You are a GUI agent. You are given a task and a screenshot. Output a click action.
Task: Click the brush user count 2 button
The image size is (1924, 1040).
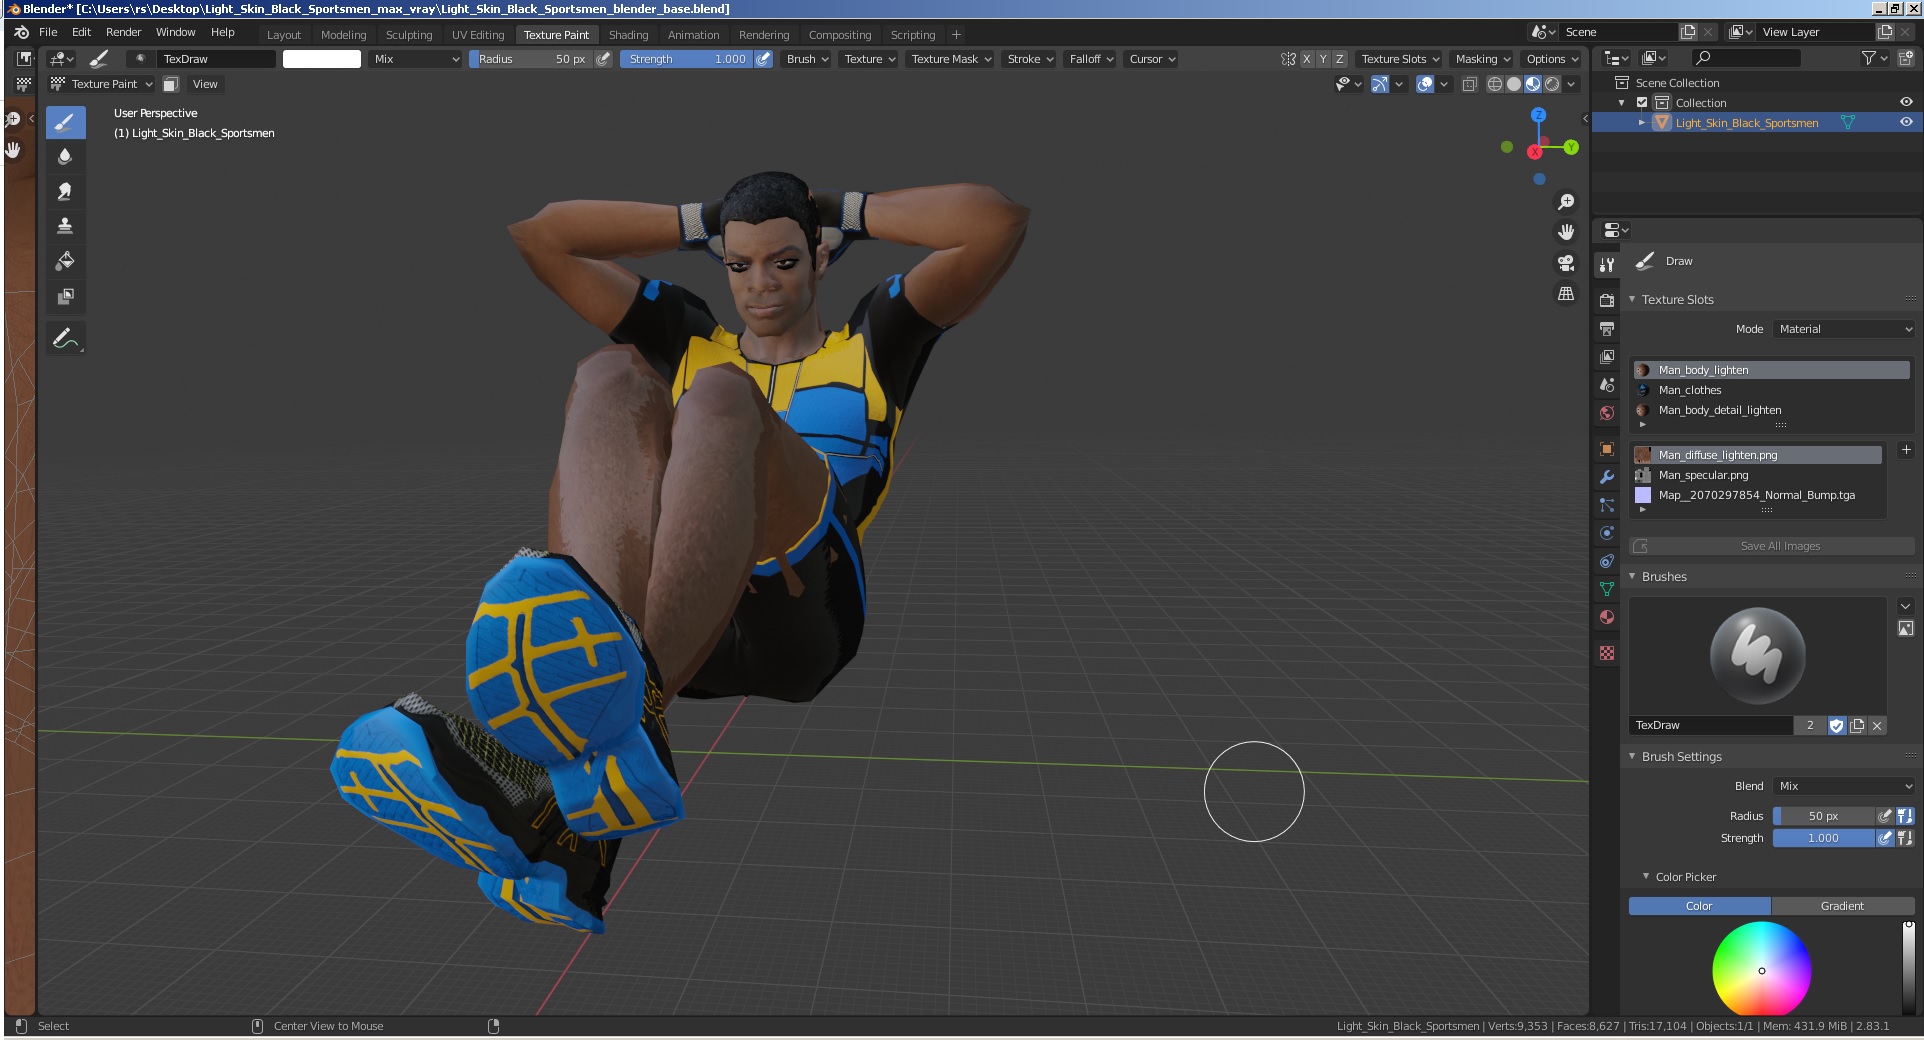1810,725
